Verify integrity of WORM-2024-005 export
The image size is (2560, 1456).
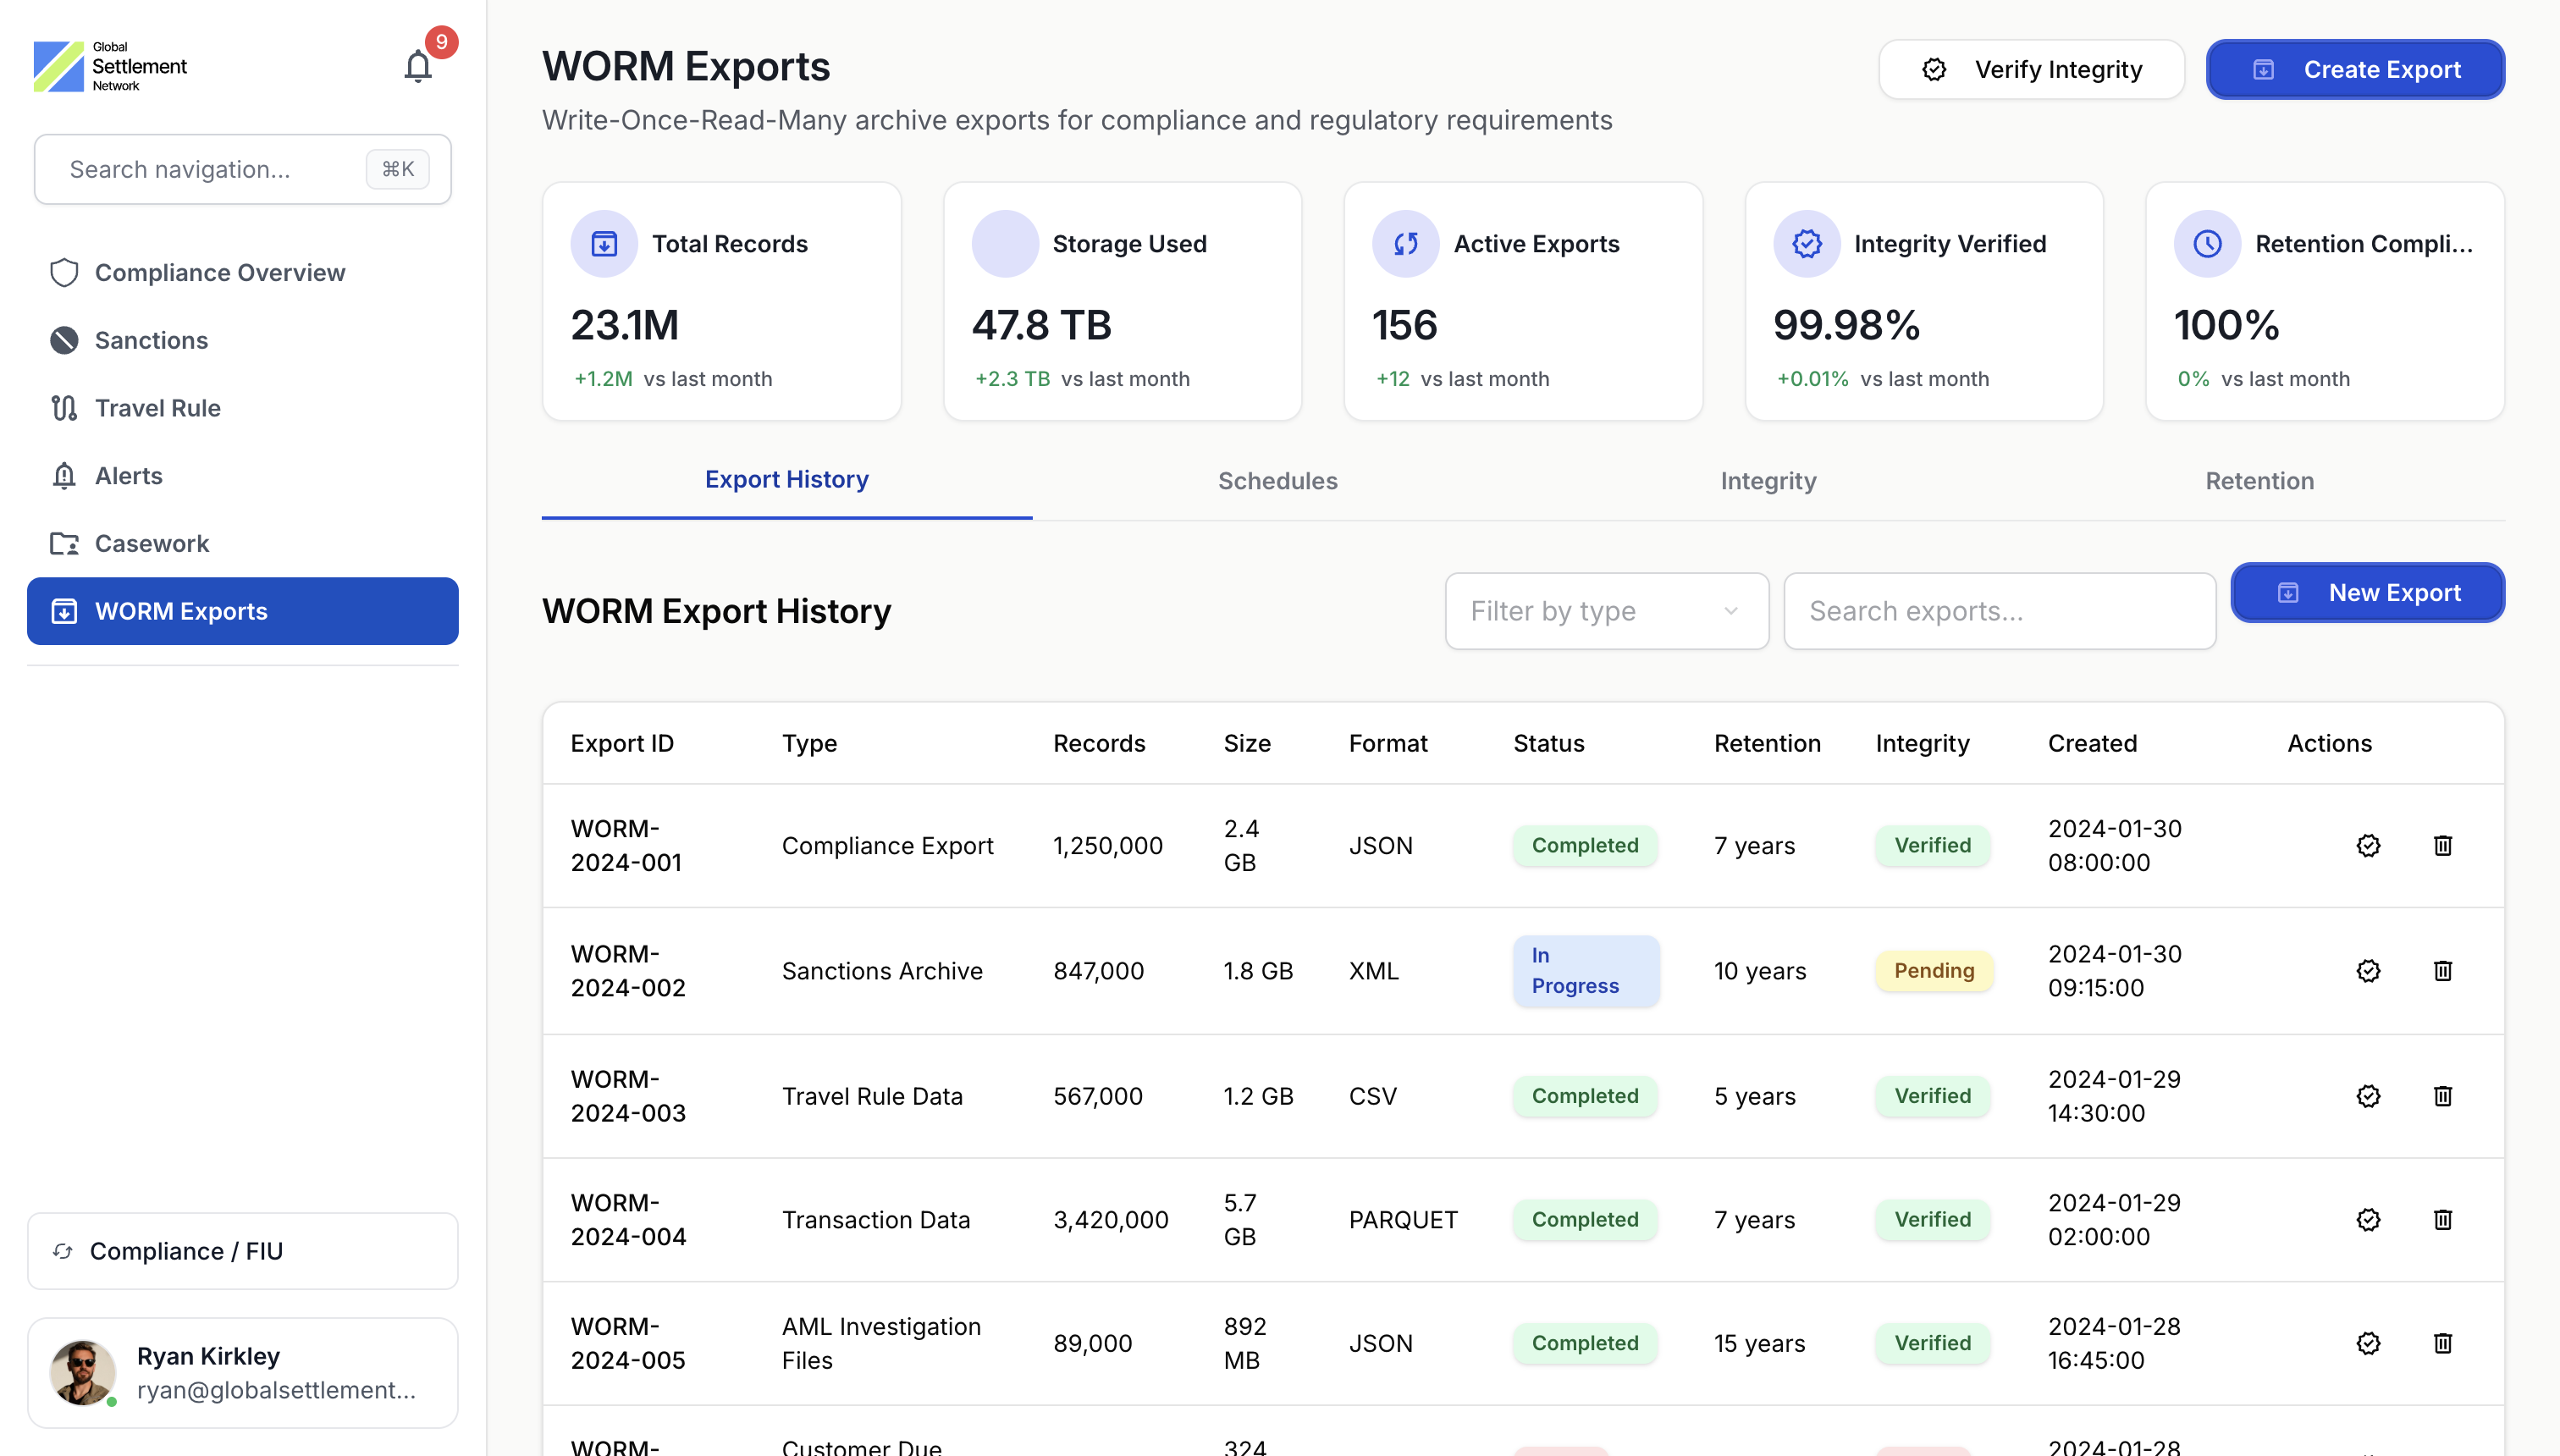pyautogui.click(x=2368, y=1343)
